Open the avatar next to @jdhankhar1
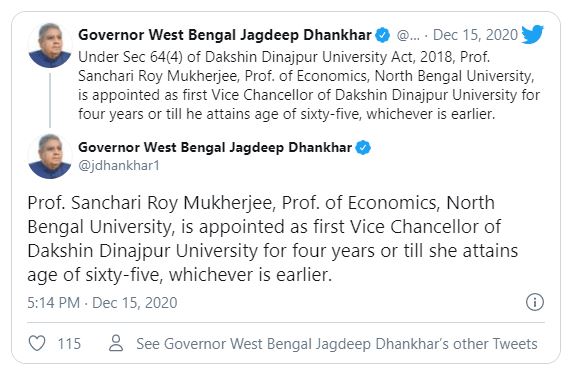 tap(50, 156)
